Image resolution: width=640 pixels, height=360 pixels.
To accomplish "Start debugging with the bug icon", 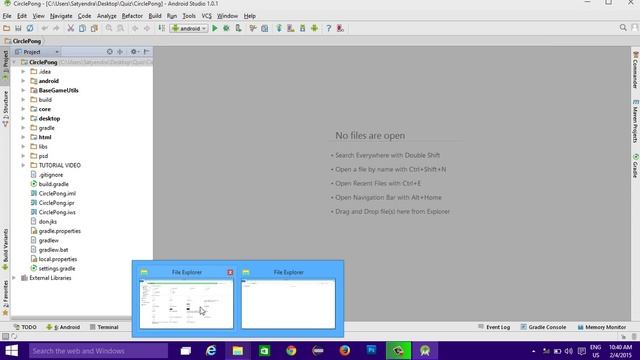I will point(227,28).
